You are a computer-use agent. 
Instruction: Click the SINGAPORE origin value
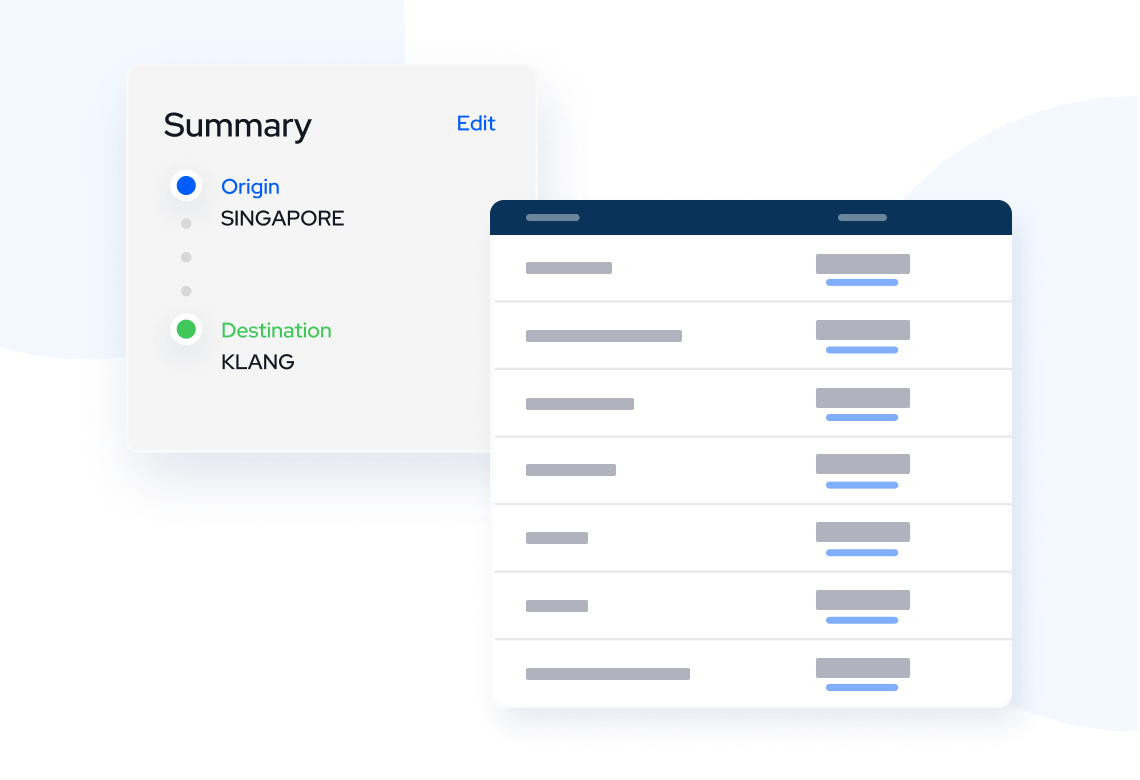[282, 218]
